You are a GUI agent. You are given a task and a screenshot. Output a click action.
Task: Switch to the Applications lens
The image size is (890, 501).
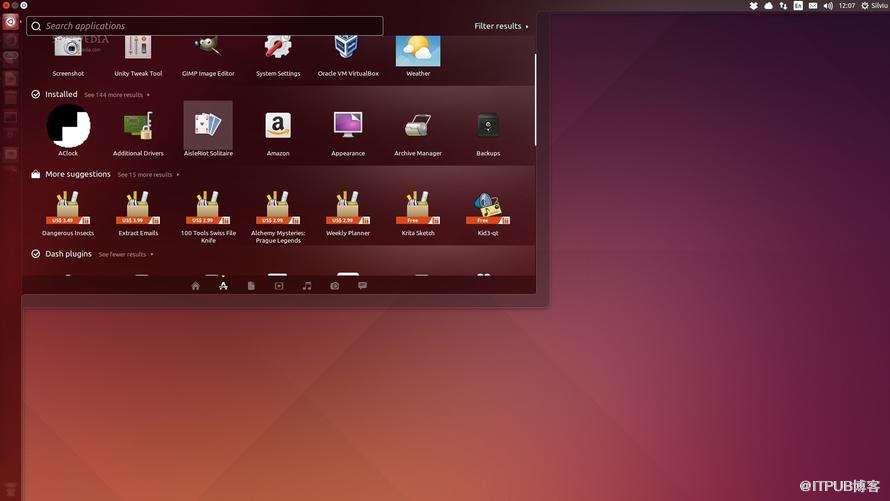pyautogui.click(x=223, y=286)
